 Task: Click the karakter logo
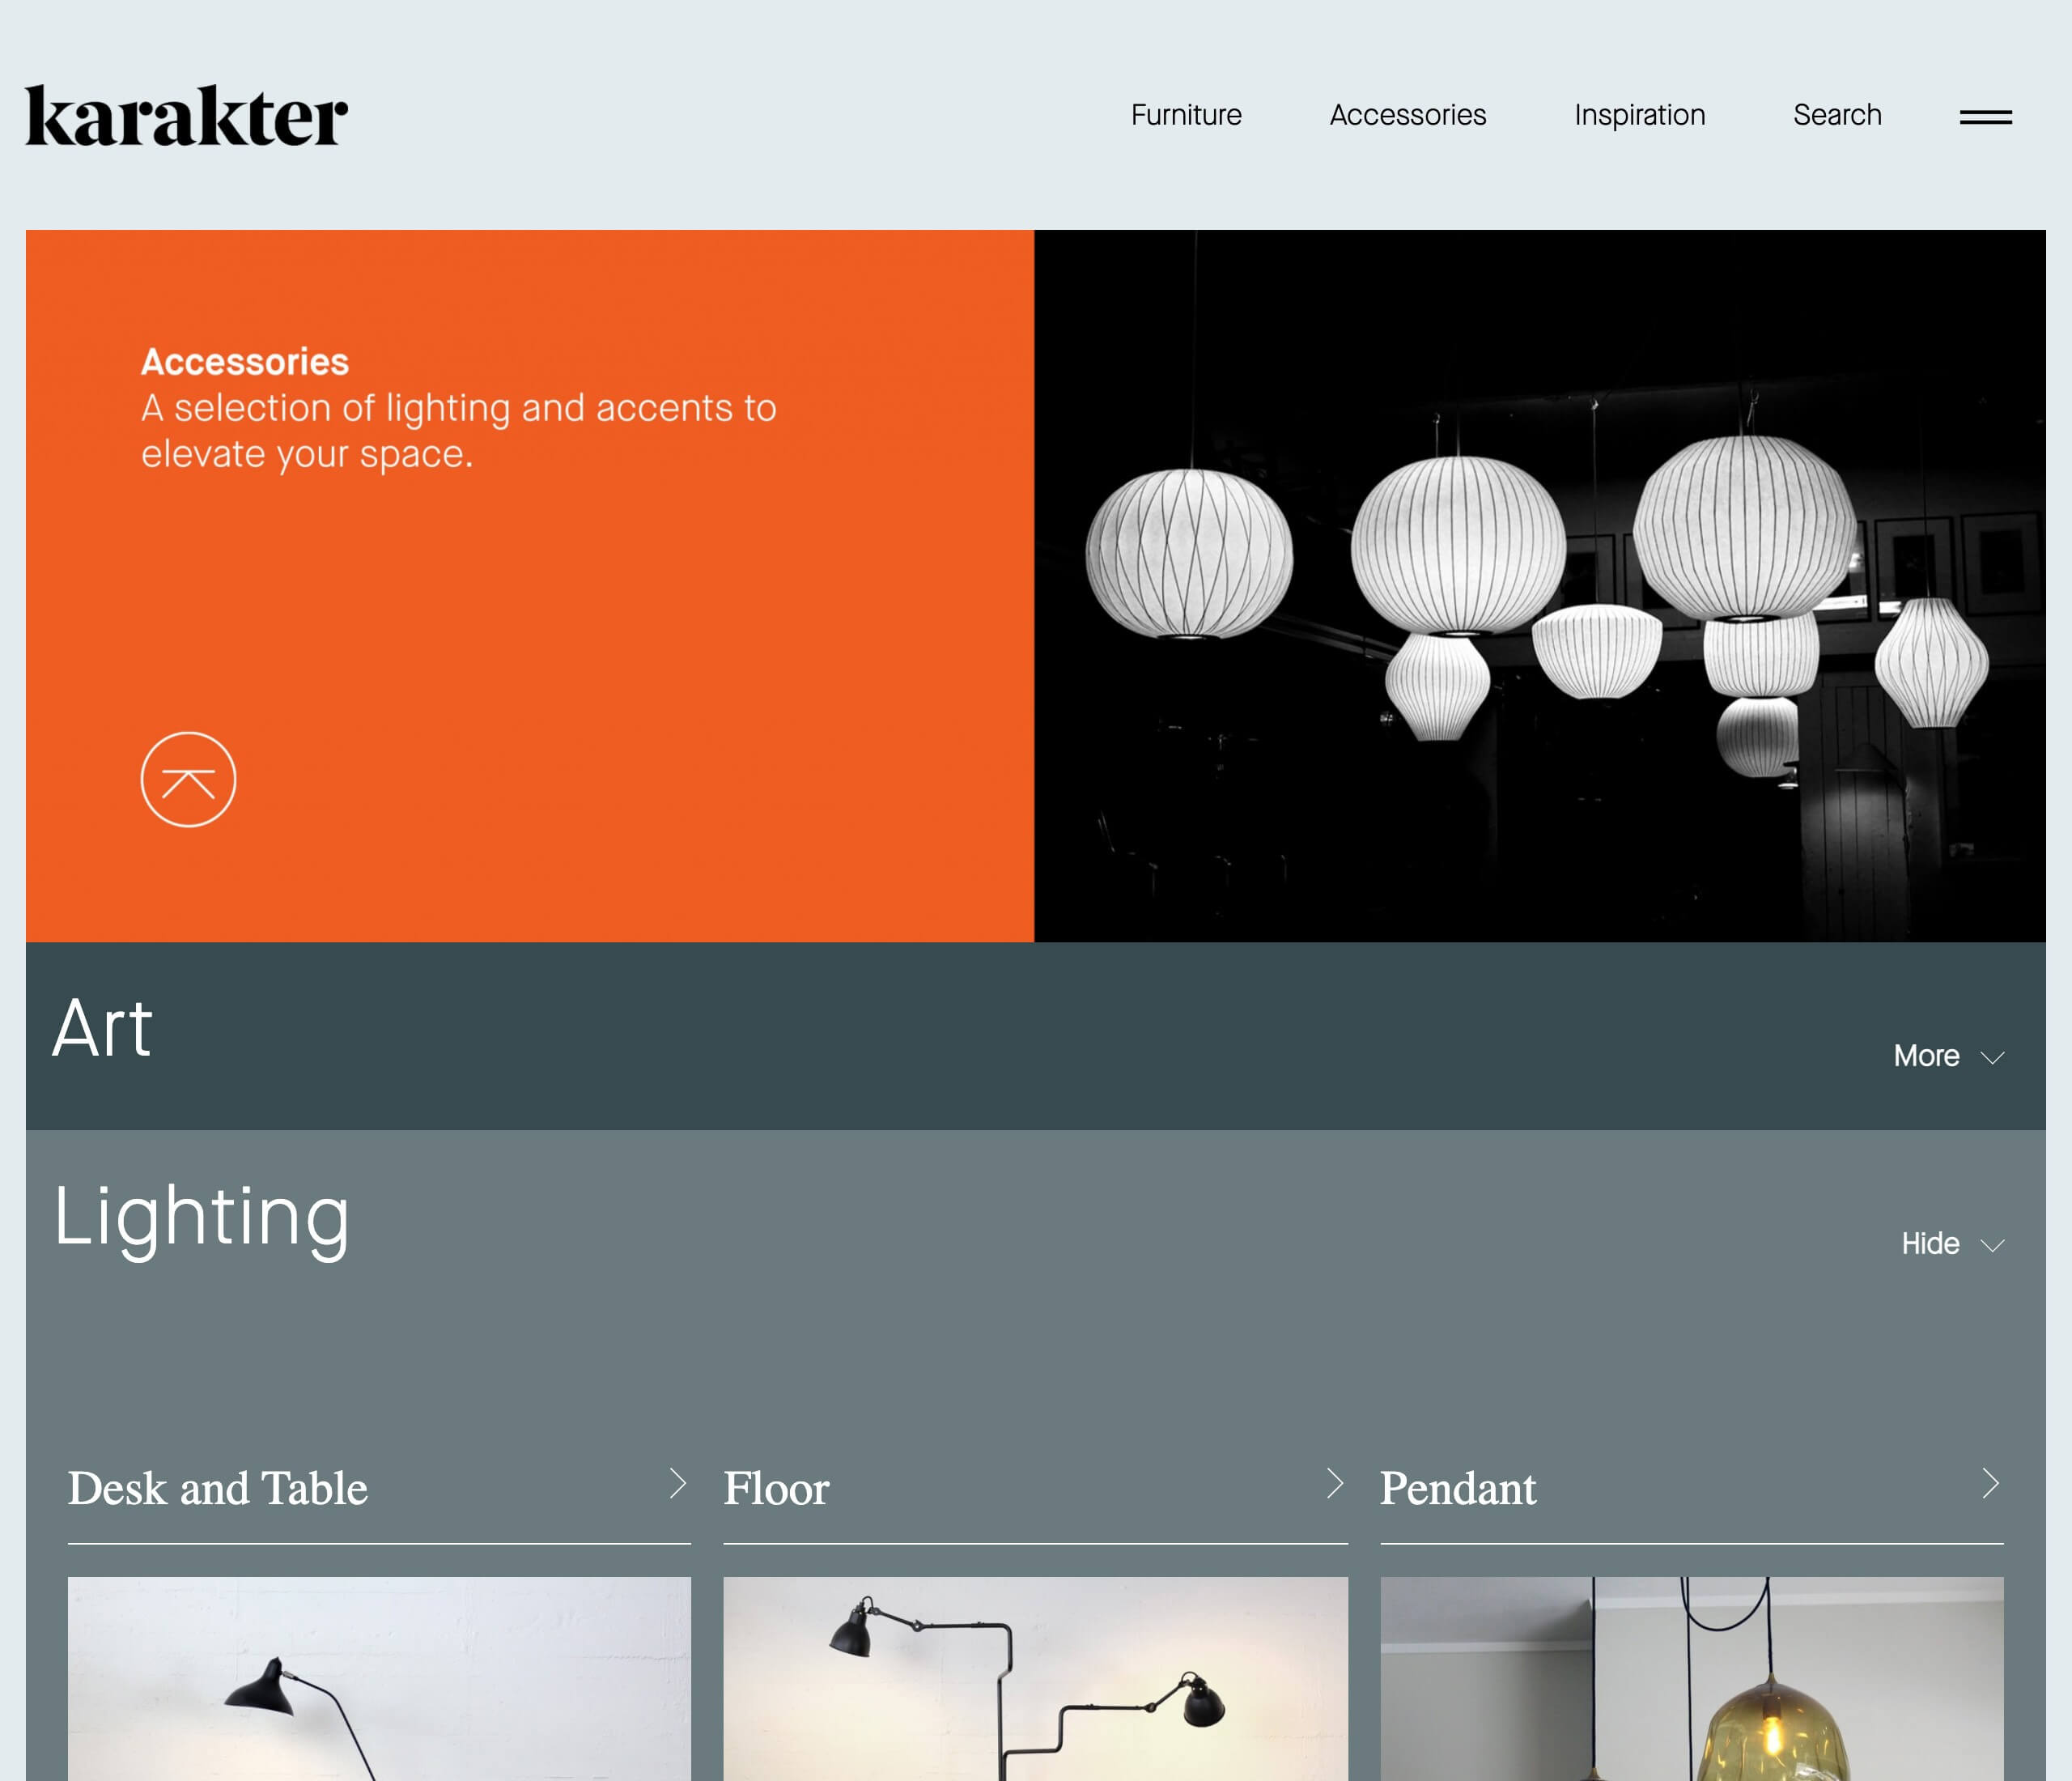point(186,116)
